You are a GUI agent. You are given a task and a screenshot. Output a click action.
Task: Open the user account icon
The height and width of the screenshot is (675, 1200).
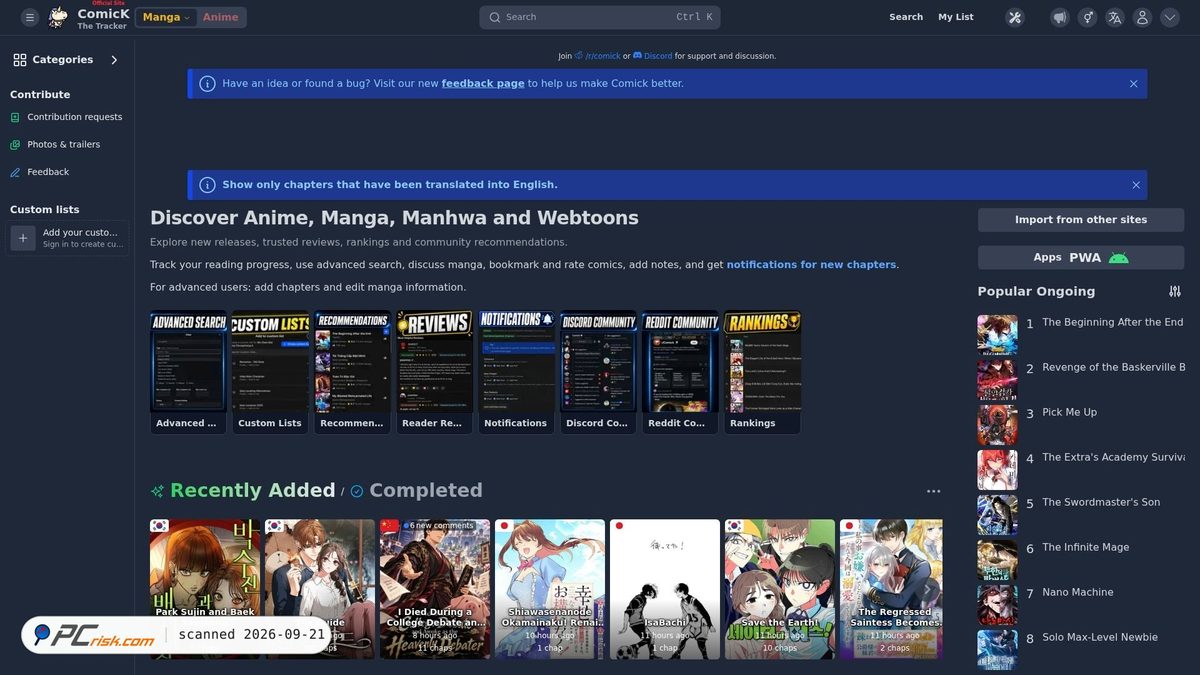tap(1142, 17)
